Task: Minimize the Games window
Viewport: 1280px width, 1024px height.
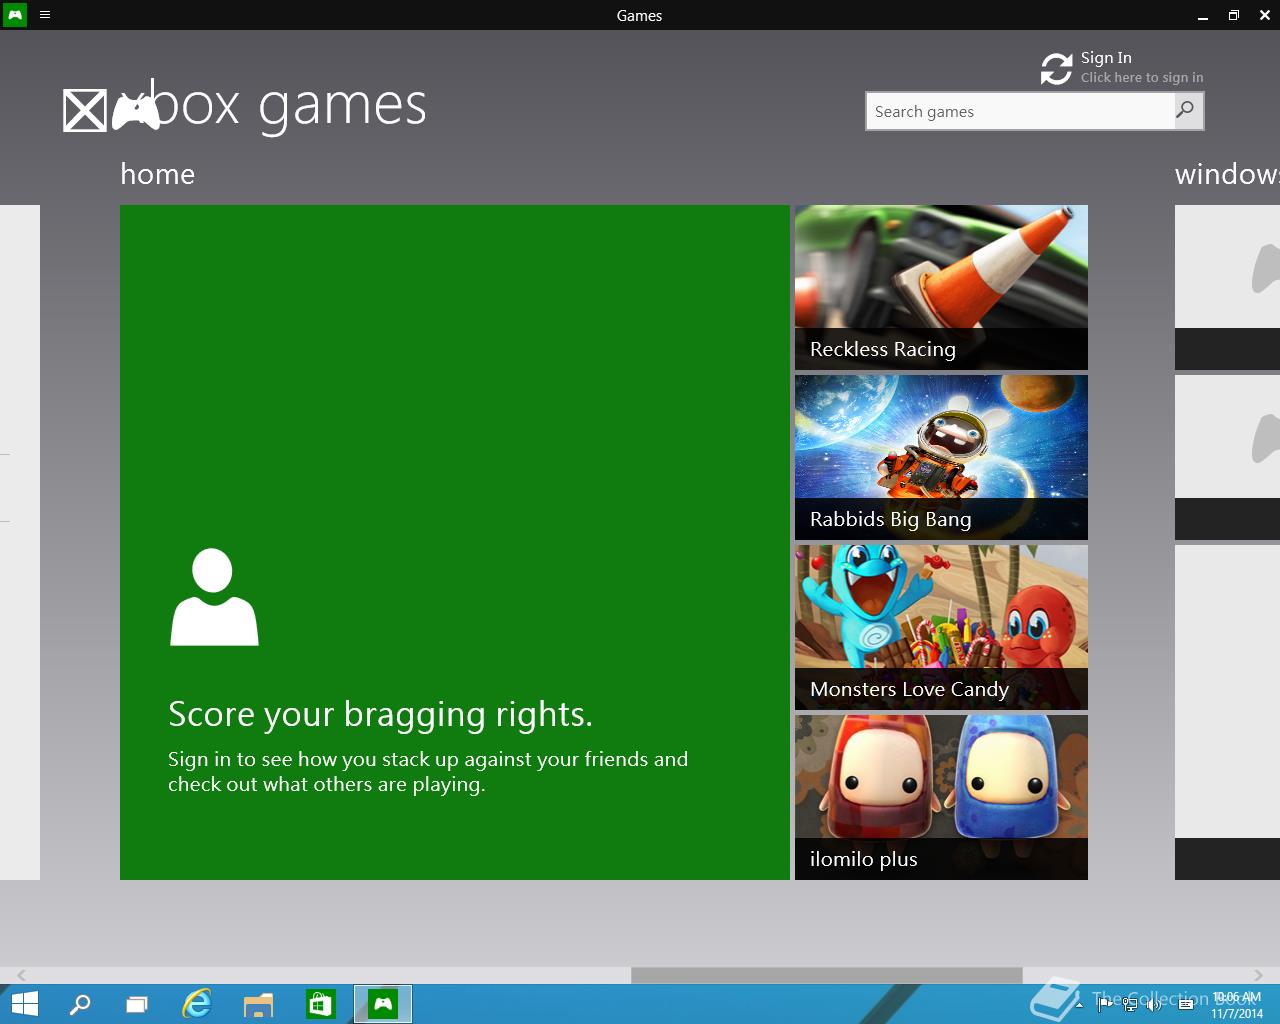Action: pos(1203,15)
